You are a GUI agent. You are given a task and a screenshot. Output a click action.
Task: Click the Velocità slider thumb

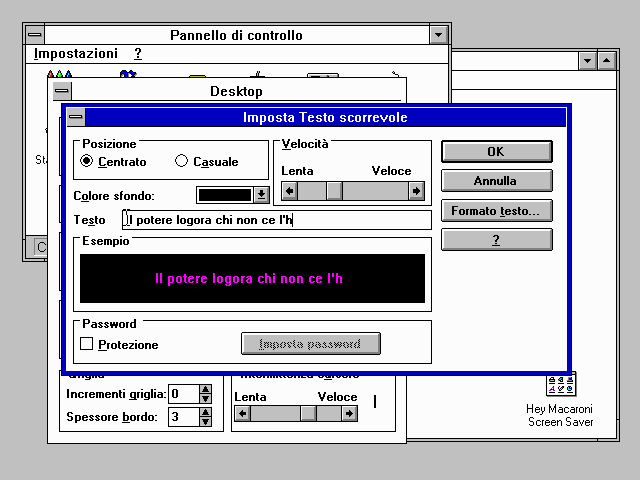click(x=334, y=191)
